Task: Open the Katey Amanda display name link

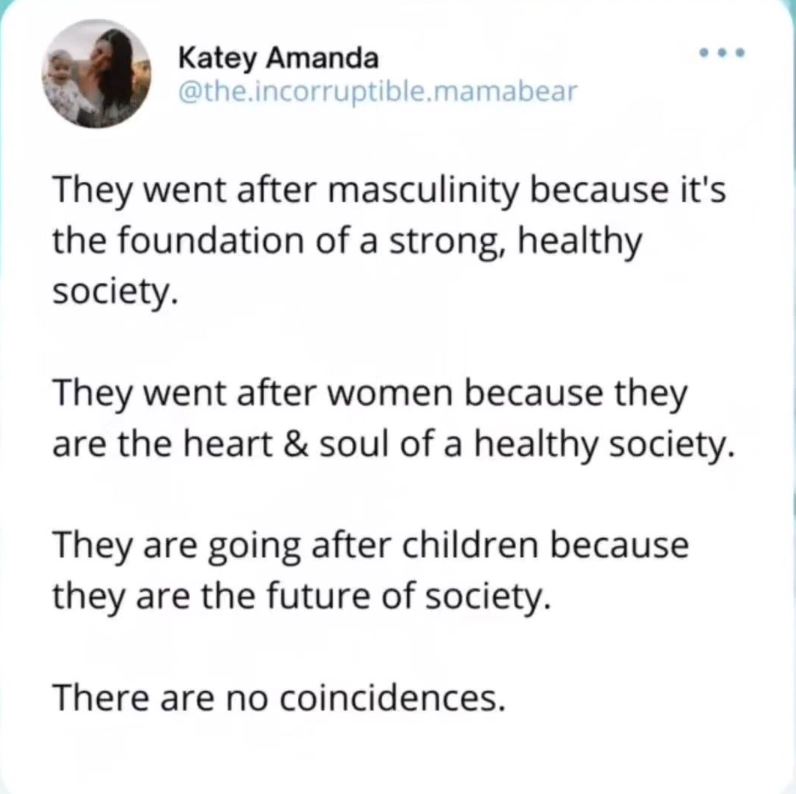Action: [278, 58]
